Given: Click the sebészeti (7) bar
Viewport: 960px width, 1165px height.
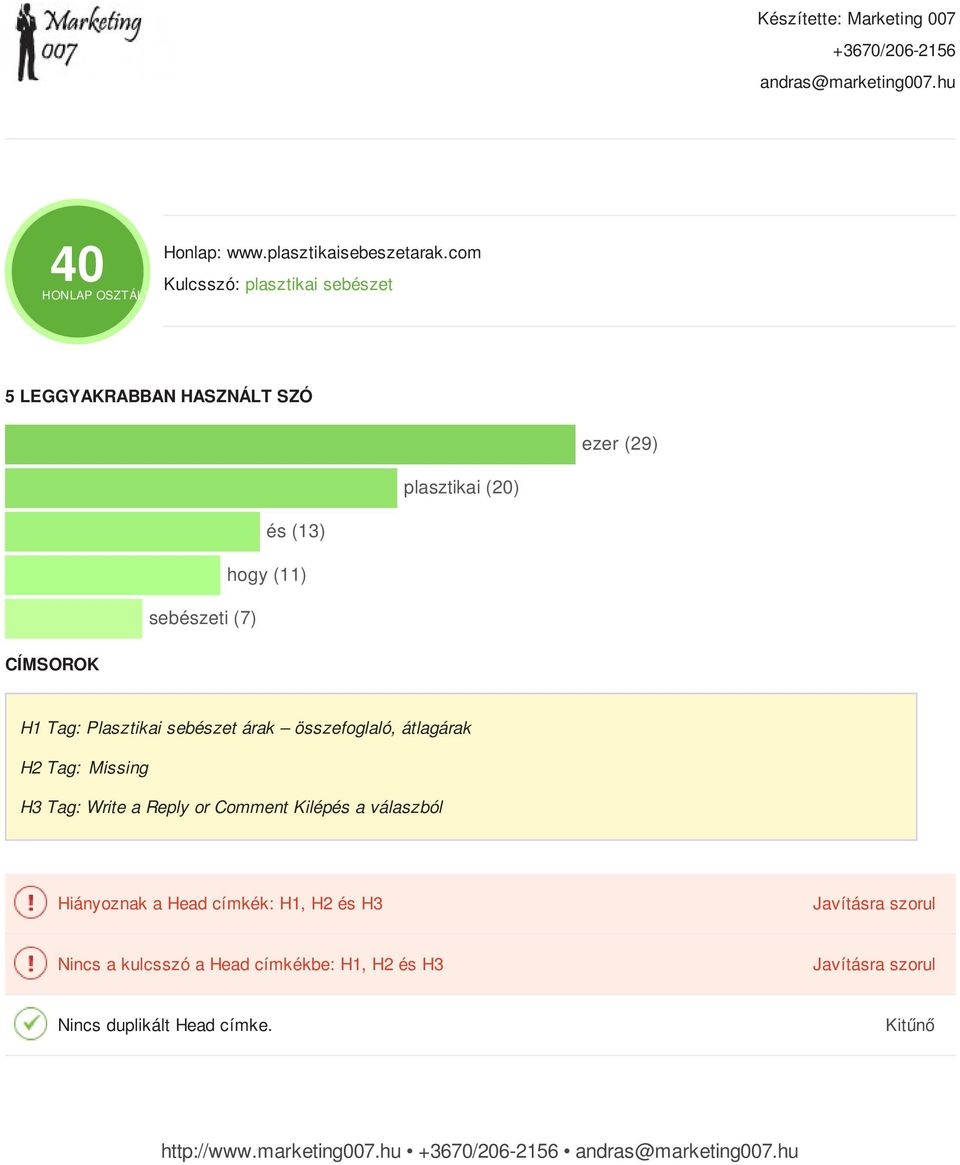Looking at the screenshot, I should [x=74, y=619].
